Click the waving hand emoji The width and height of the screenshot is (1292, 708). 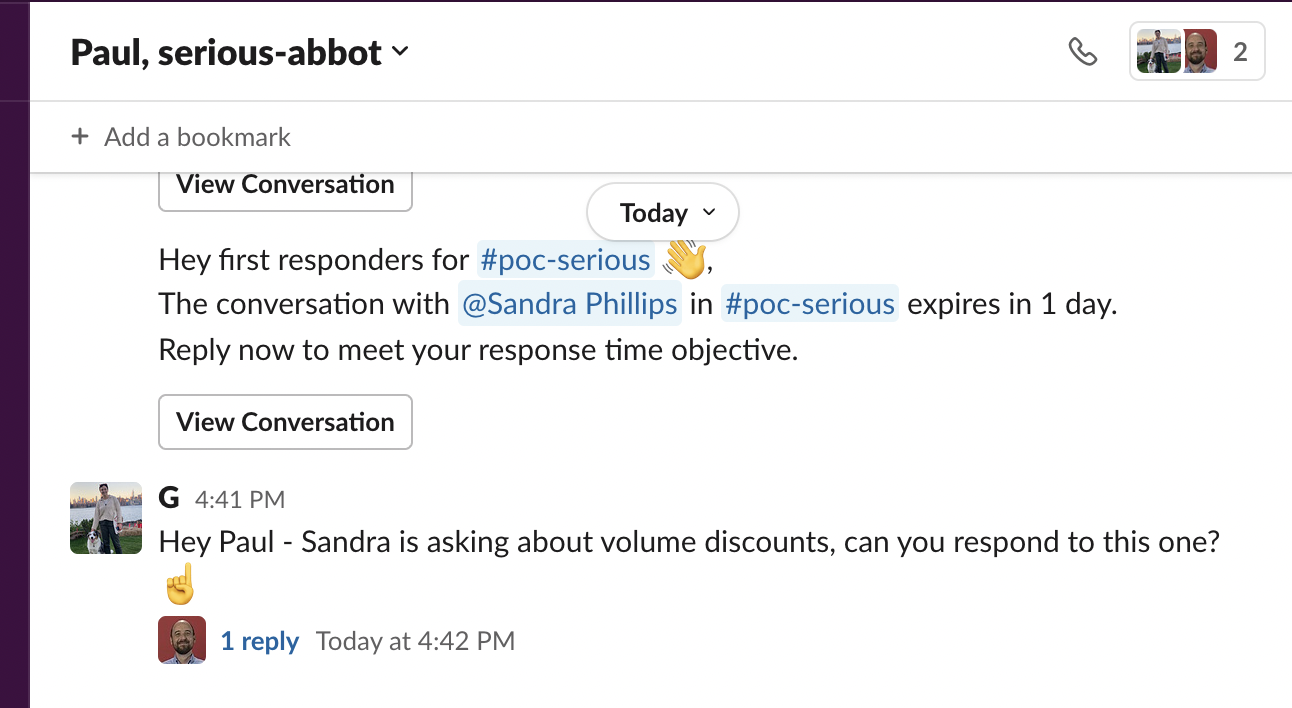click(x=685, y=260)
